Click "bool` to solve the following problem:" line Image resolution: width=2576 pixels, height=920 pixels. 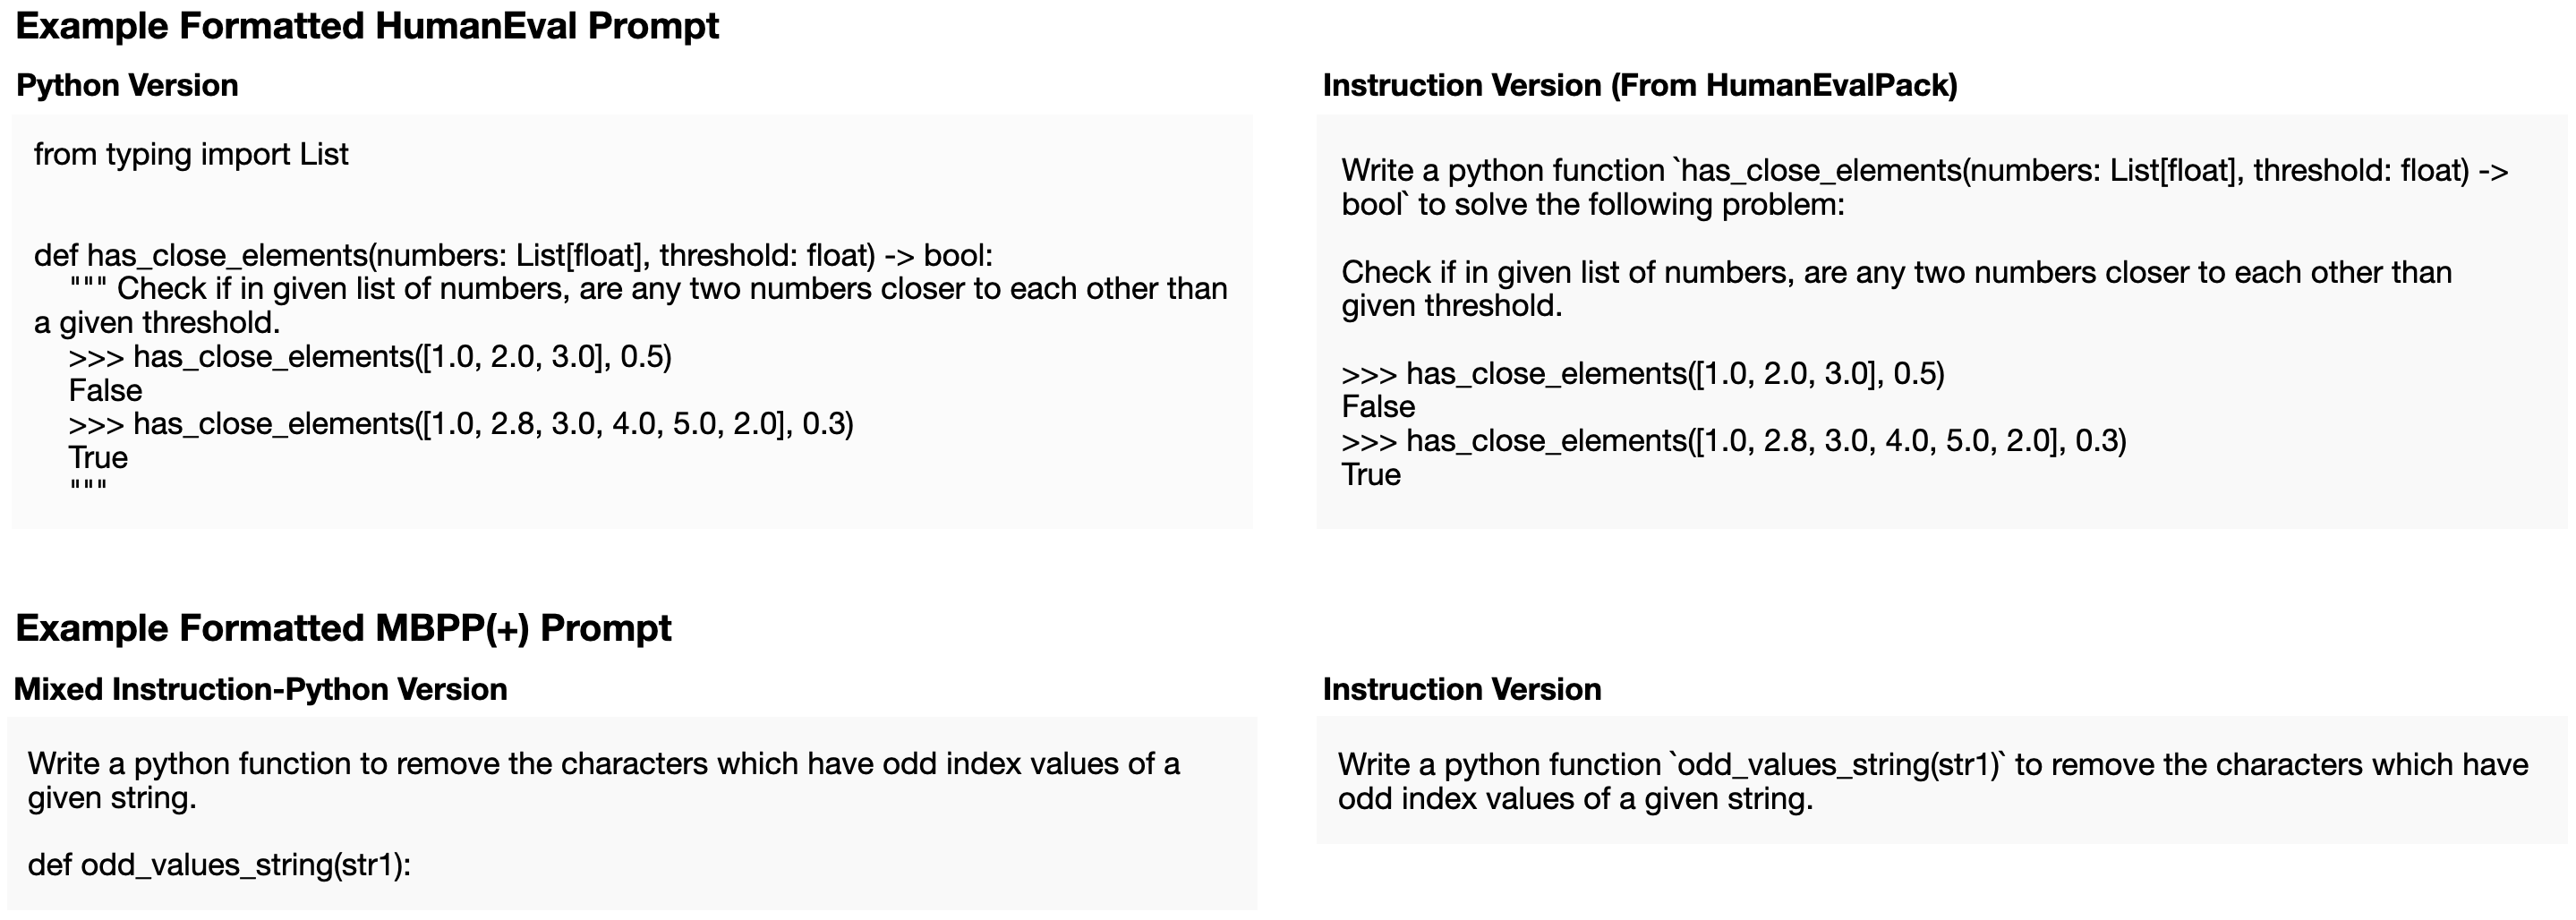[1592, 205]
